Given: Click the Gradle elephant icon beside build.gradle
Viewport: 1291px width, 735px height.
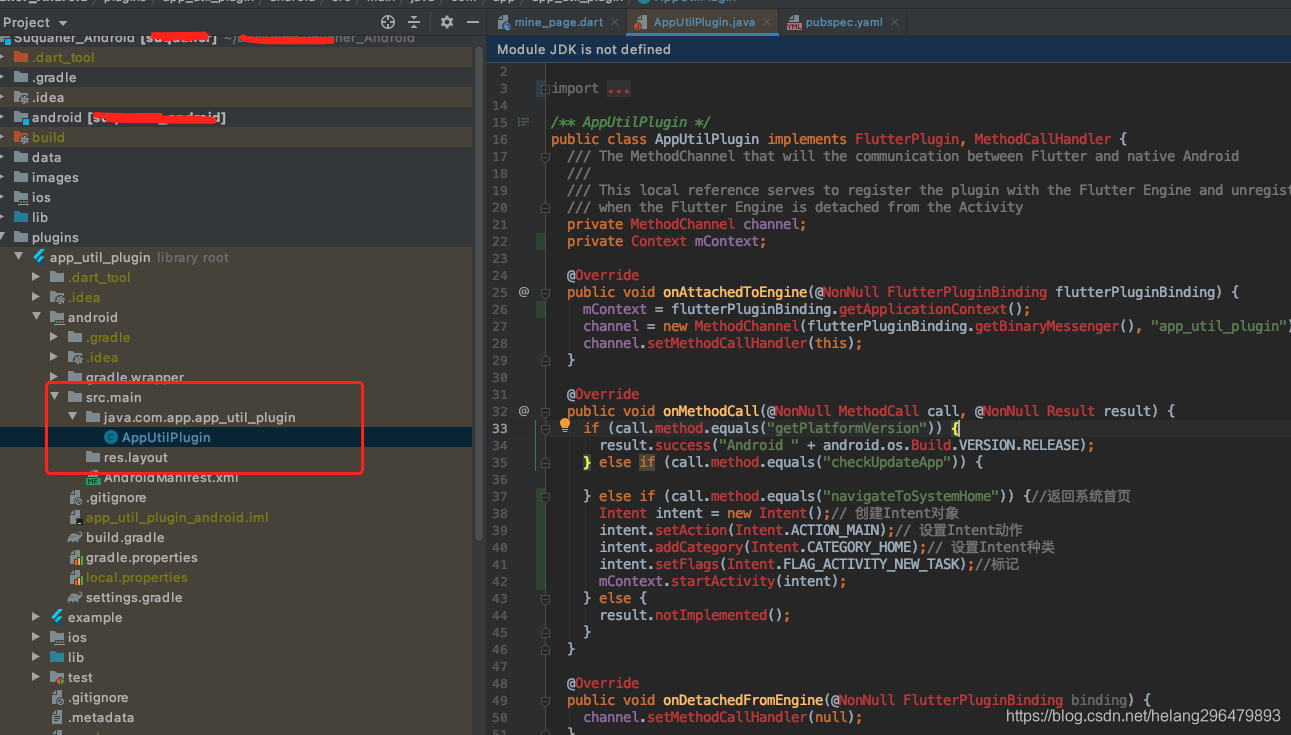Looking at the screenshot, I should 75,537.
